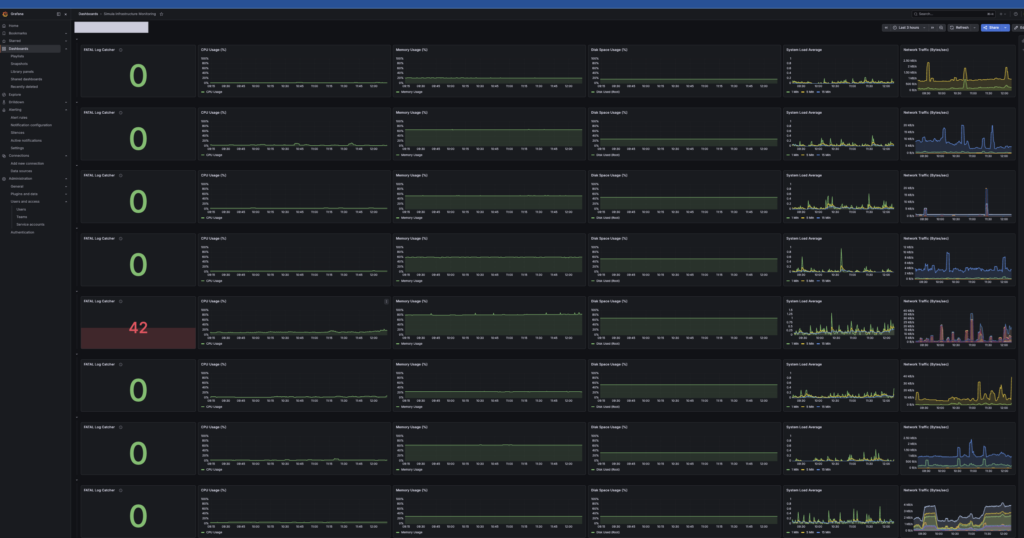Open the refresh interval dropdown arrow
Image resolution: width=1024 pixels, height=538 pixels.
tap(974, 27)
